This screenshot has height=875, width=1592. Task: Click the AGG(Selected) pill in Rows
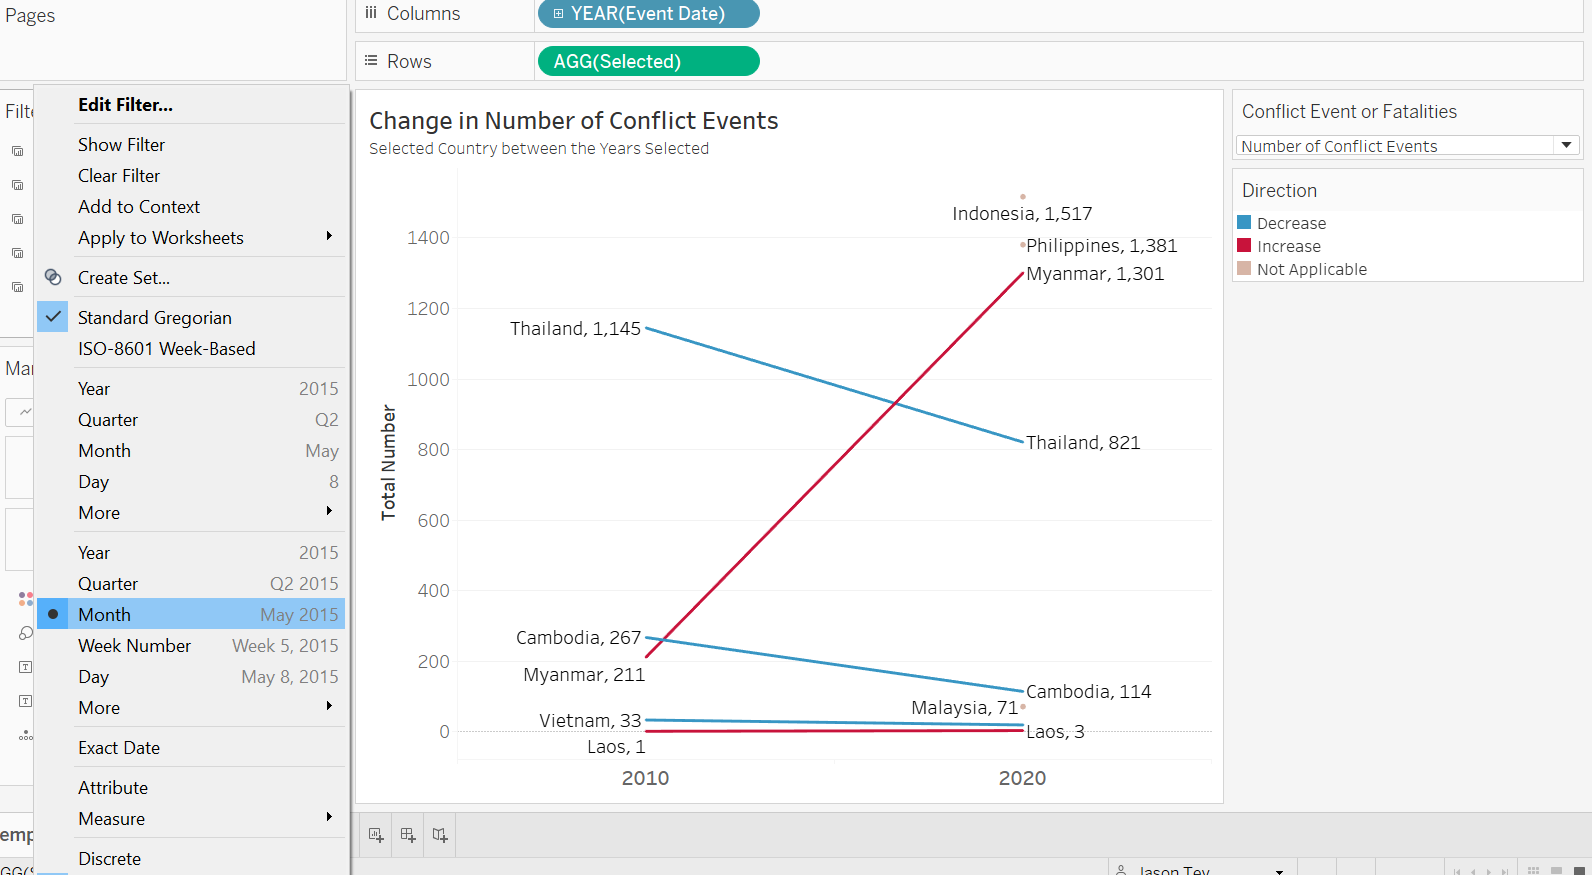648,62
